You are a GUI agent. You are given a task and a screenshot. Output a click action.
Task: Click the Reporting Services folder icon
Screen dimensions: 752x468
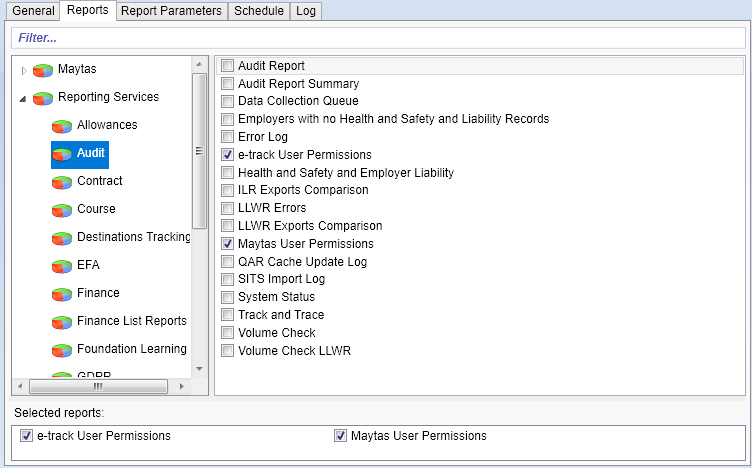pos(43,98)
